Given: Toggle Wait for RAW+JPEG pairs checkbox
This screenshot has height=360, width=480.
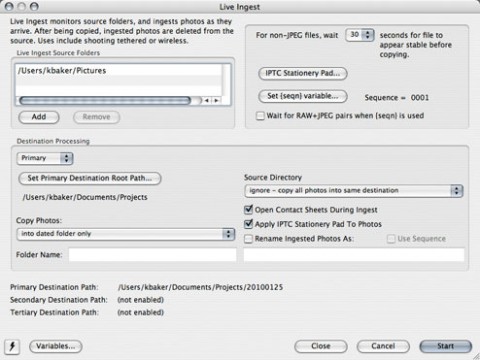Looking at the screenshot, I should point(260,116).
